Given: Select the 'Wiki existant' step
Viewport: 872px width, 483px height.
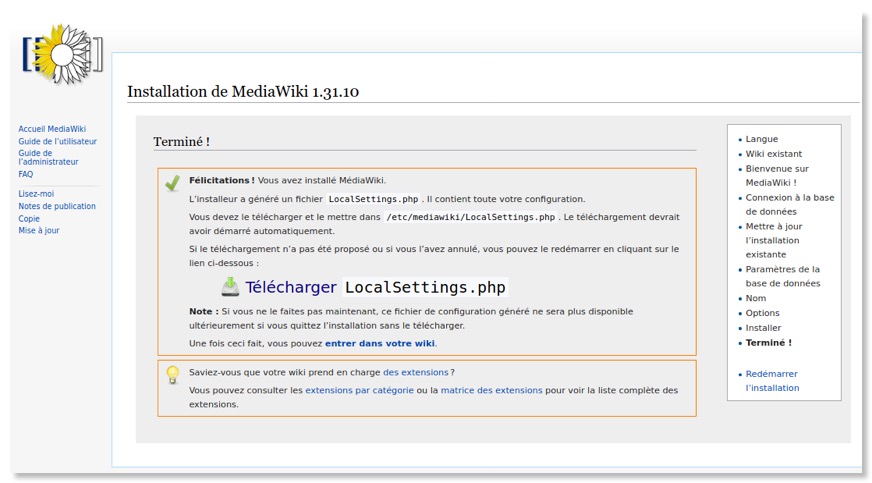Looking at the screenshot, I should tap(774, 153).
